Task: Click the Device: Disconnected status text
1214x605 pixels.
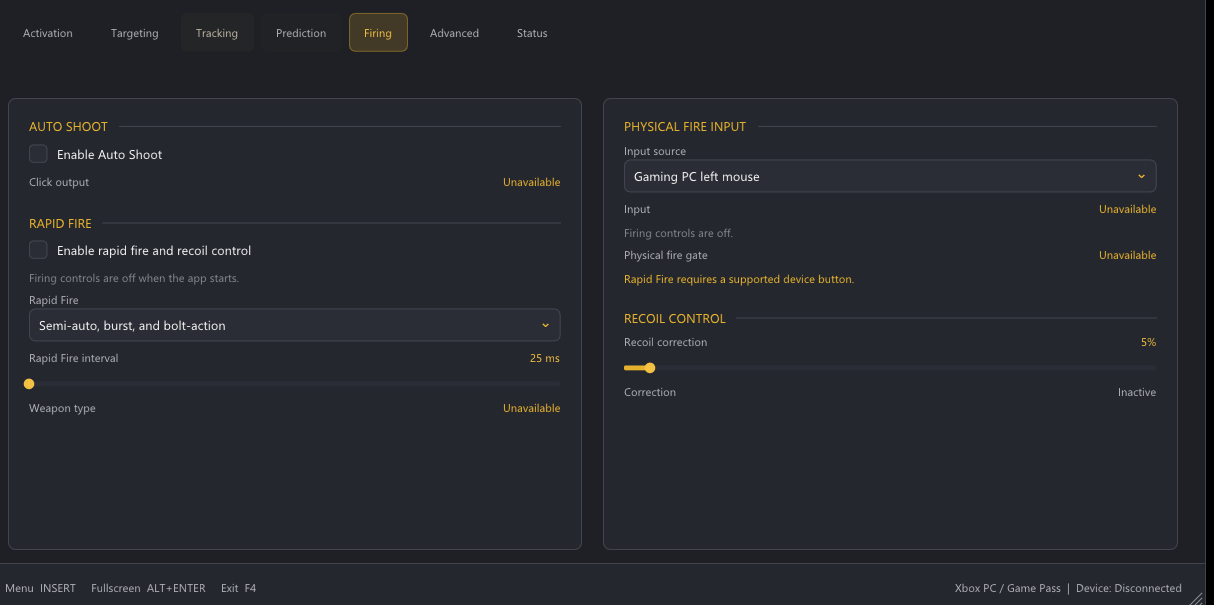Action: tap(1129, 588)
